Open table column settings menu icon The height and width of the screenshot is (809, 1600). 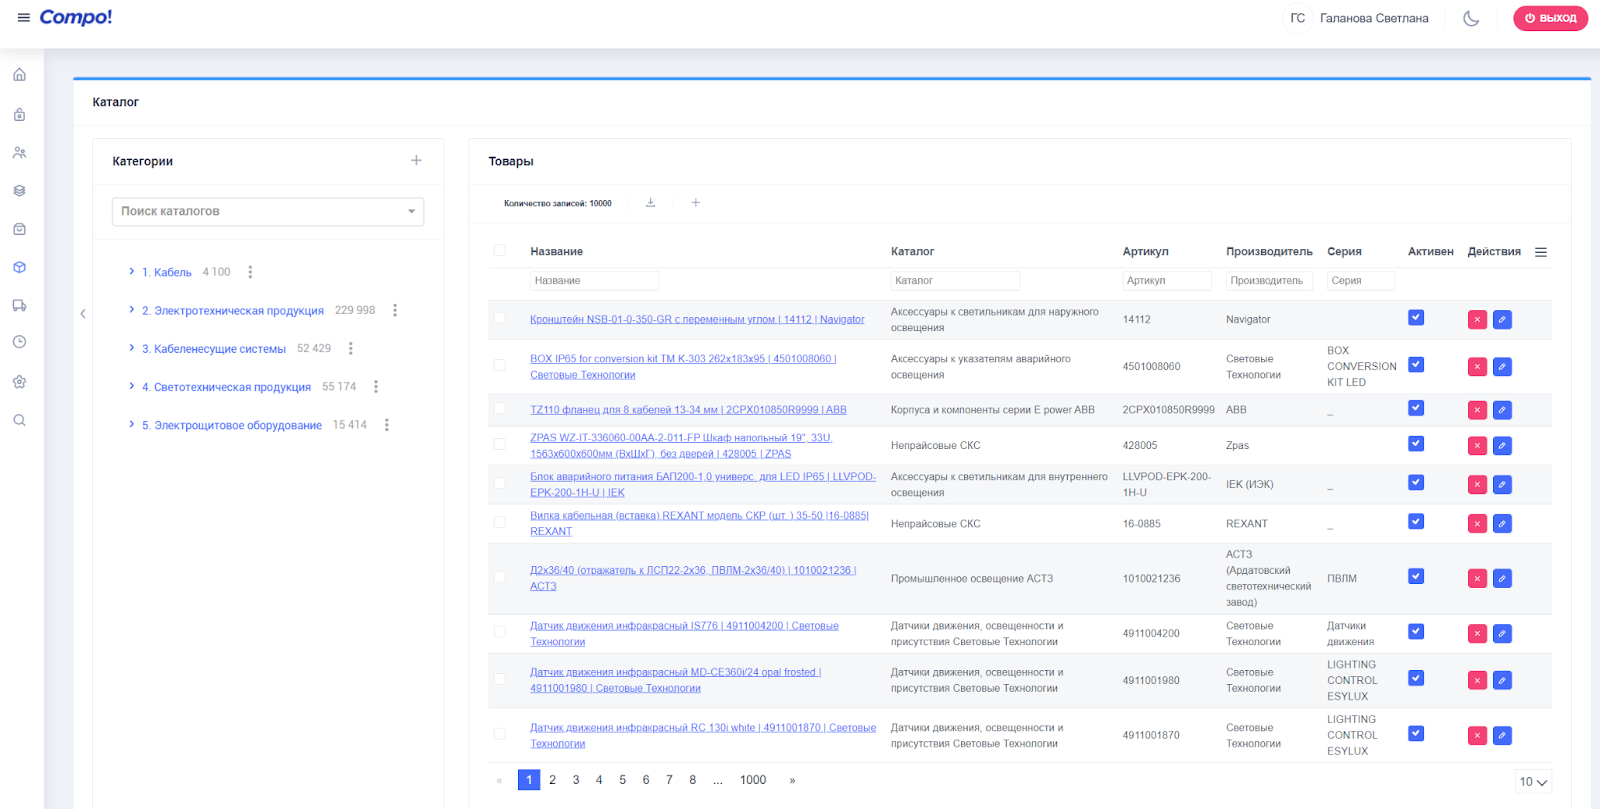tap(1541, 252)
